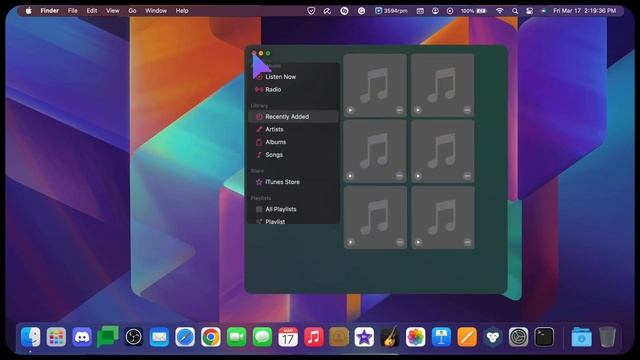This screenshot has width=640, height=360.
Task: Open Mail from the Dock
Action: click(x=159, y=337)
